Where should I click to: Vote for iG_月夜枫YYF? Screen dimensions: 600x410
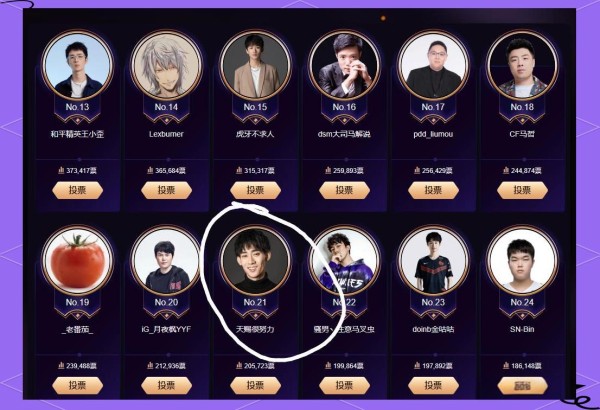click(166, 385)
